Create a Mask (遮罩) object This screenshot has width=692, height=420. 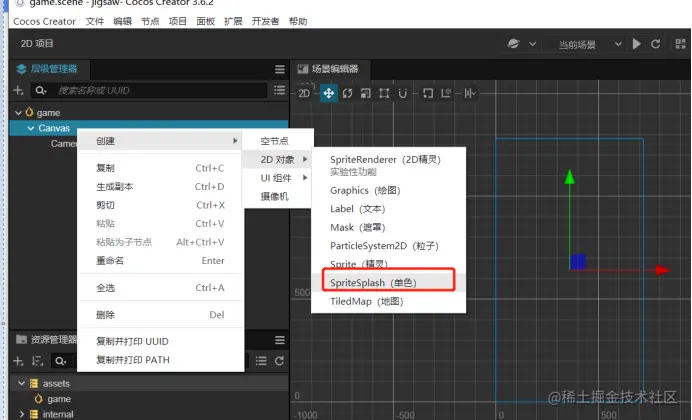point(388,228)
